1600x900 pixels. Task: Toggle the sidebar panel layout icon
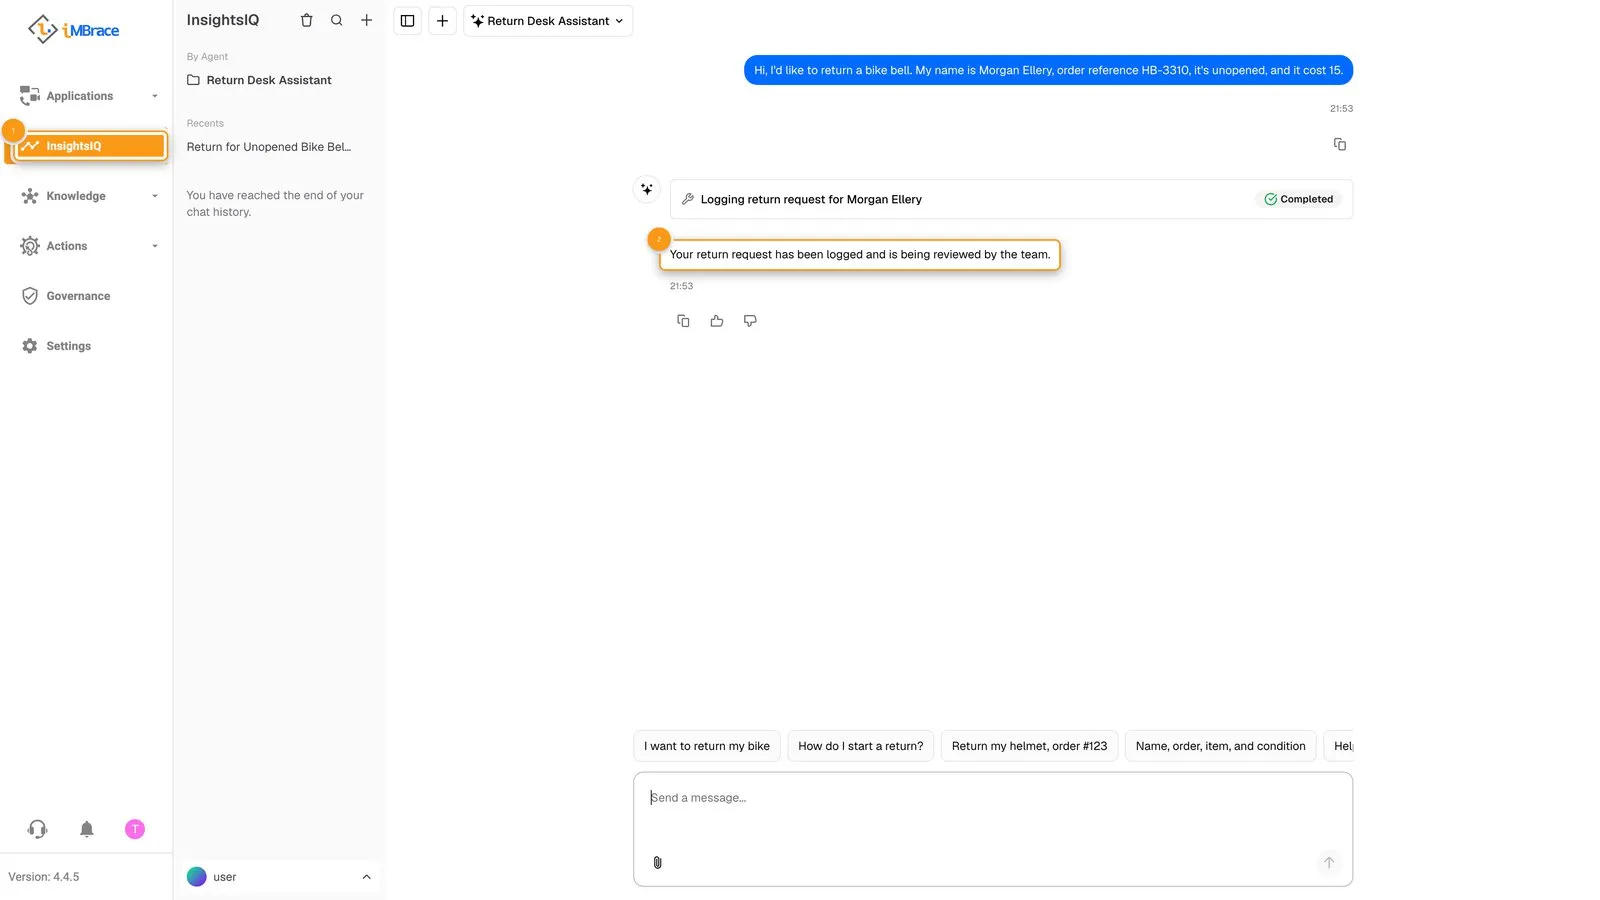(x=408, y=21)
